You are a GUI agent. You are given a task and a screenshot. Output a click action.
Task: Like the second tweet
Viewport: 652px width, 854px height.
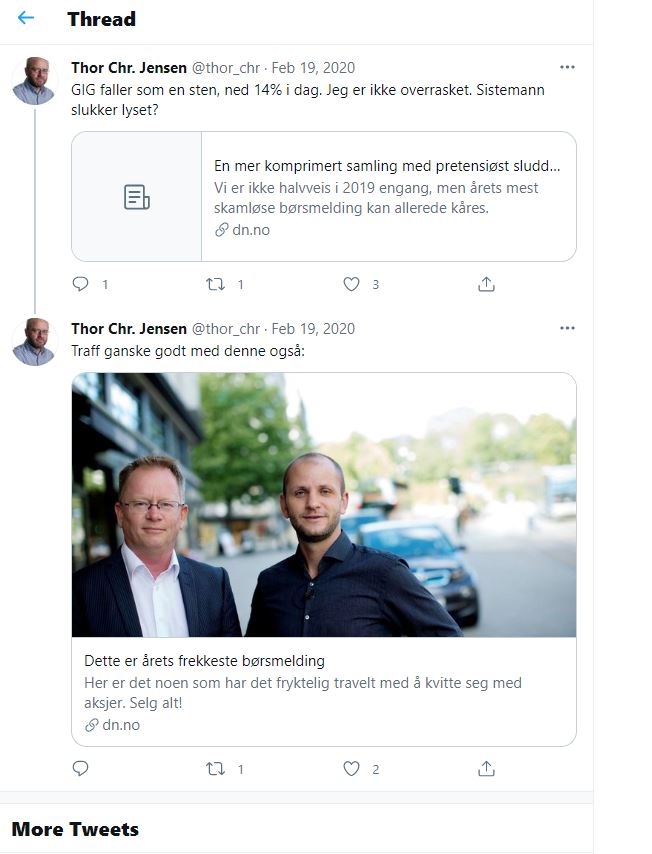(x=351, y=768)
